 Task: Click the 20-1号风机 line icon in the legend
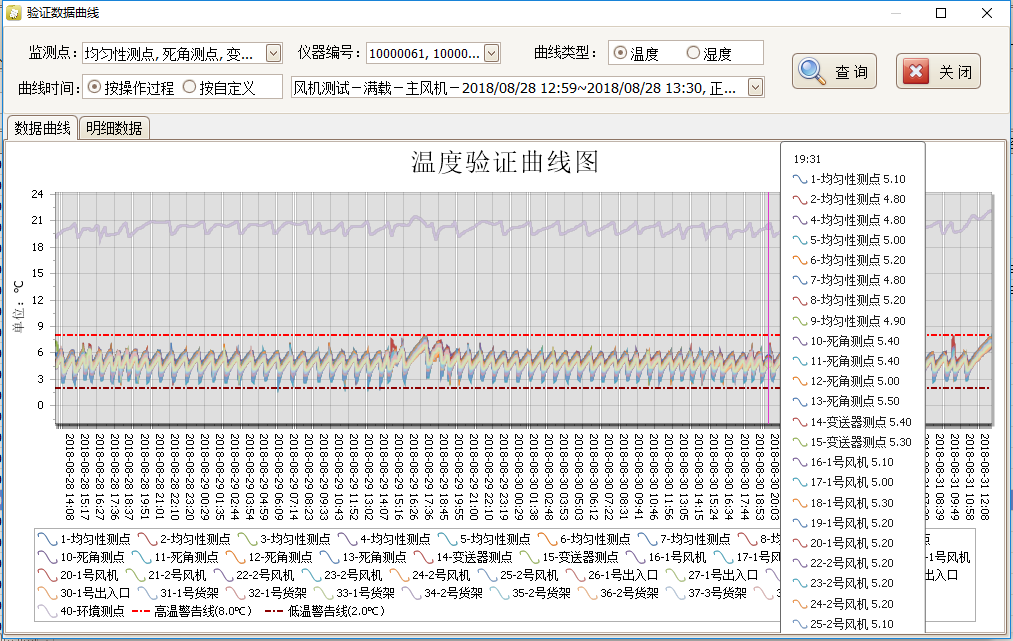[x=47, y=575]
